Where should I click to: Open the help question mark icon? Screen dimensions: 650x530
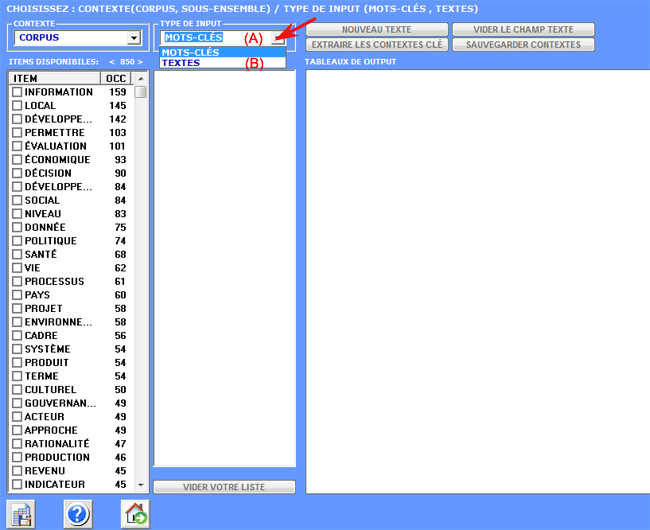point(78,514)
